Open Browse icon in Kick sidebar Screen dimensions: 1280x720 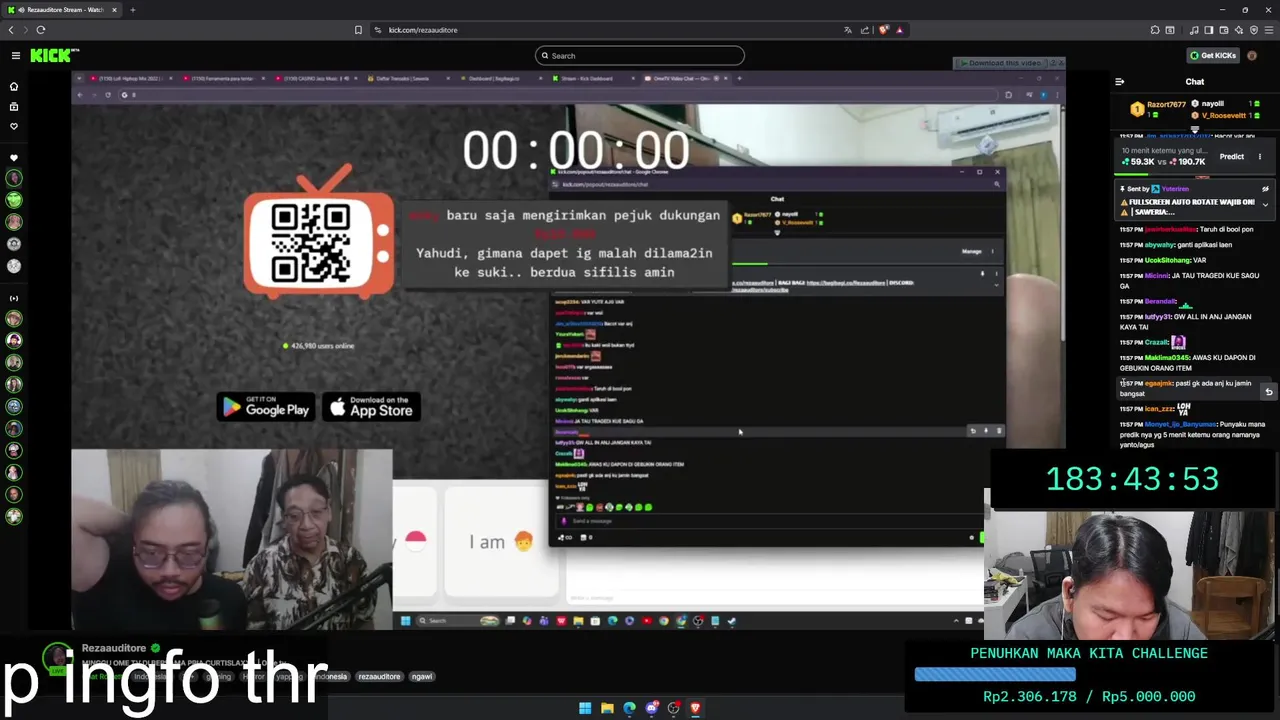pyautogui.click(x=14, y=106)
